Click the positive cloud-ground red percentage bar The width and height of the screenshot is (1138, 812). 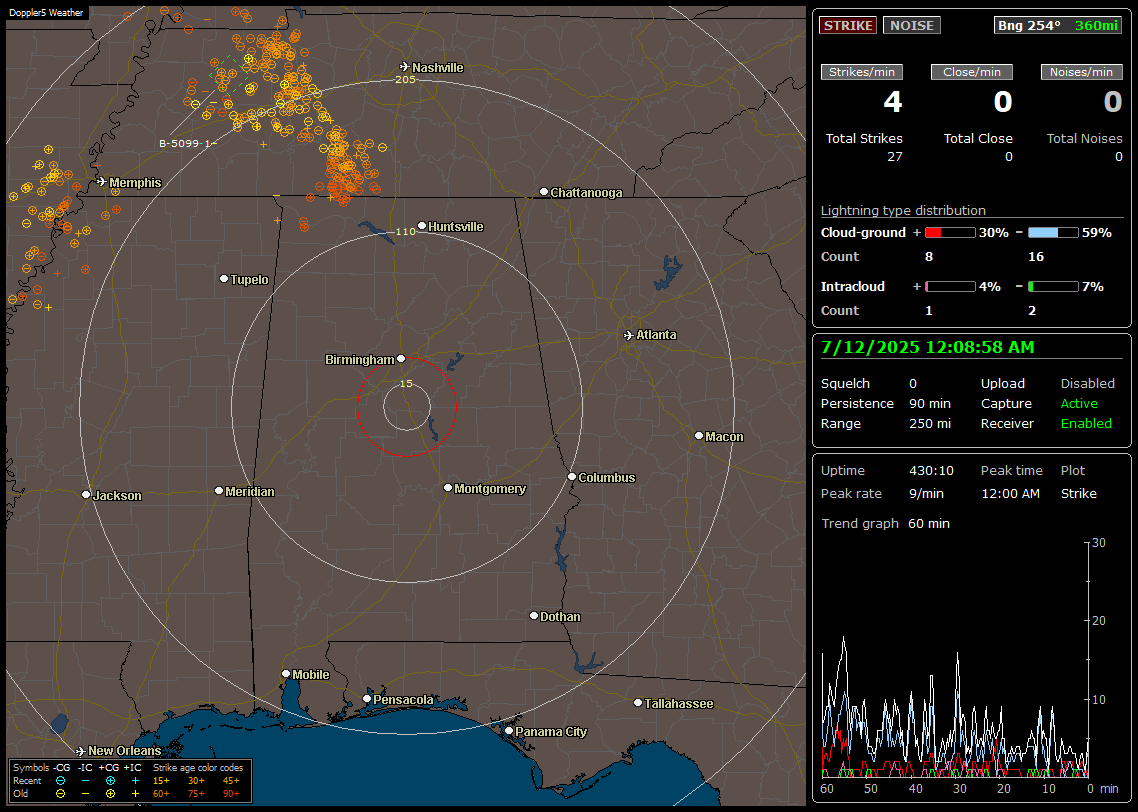950,232
